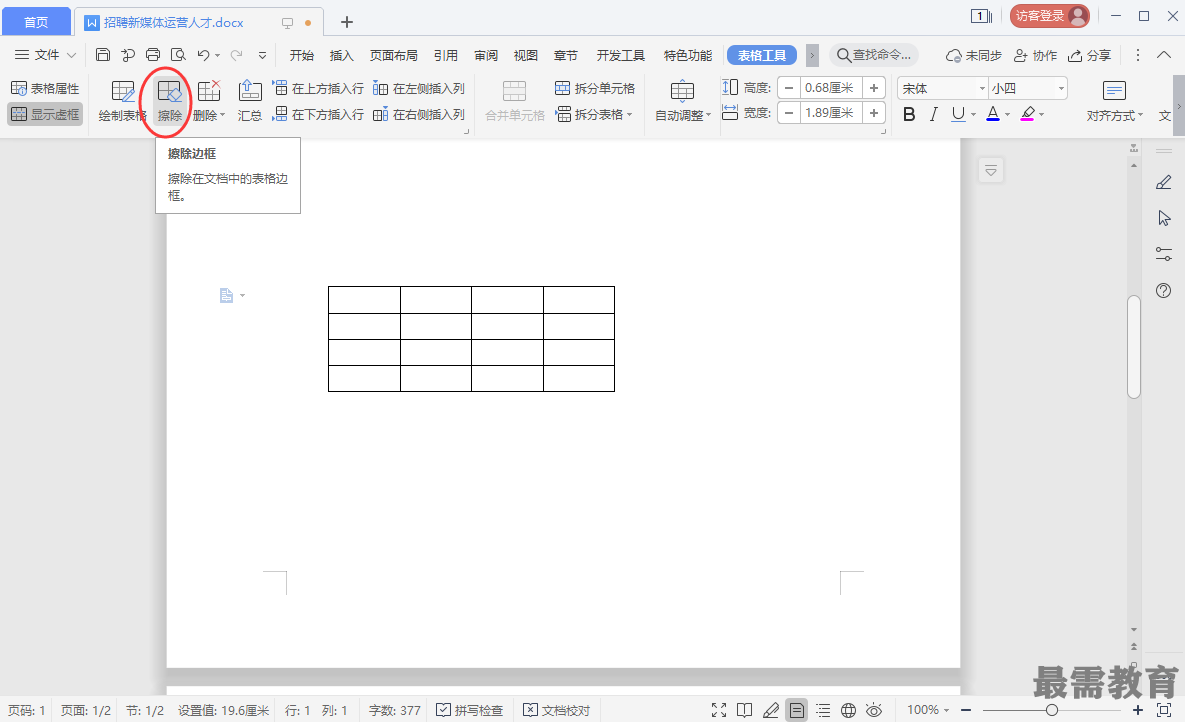Viewport: 1185px width, 722px height.
Task: Go to the 首页 home tab
Action: click(36, 22)
